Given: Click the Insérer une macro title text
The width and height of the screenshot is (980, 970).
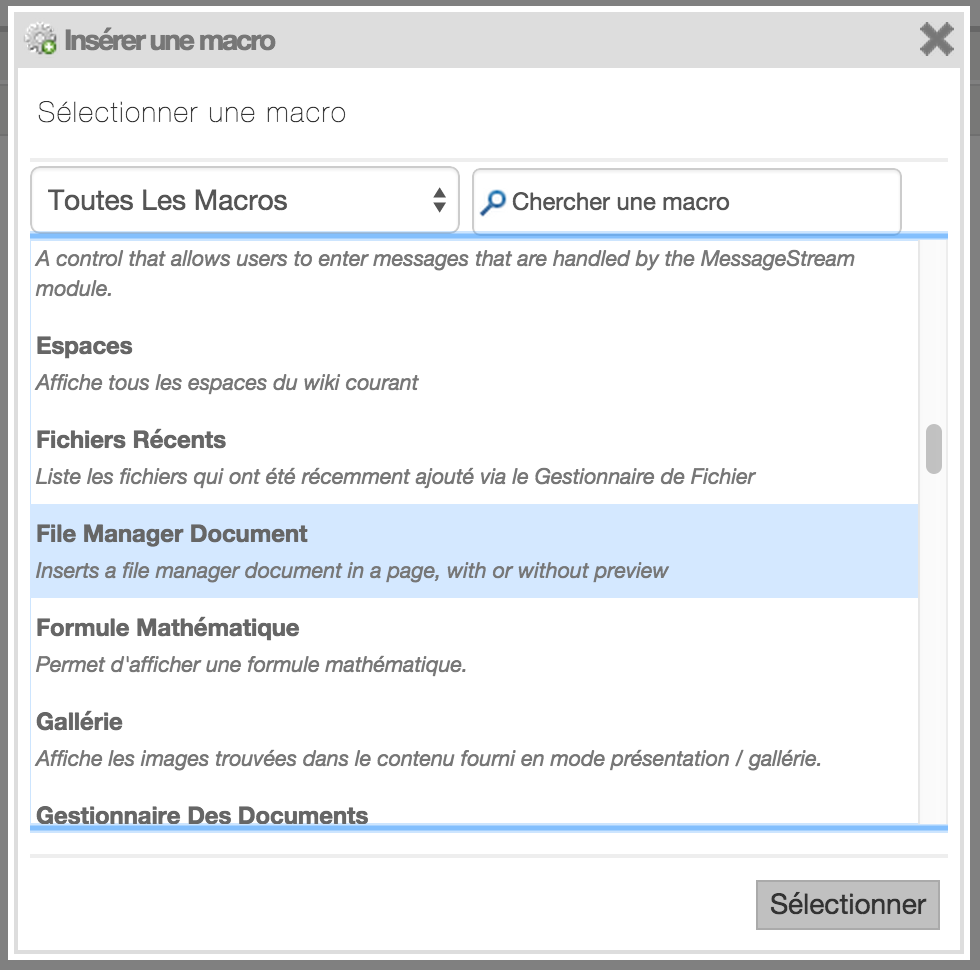Looking at the screenshot, I should tap(169, 40).
